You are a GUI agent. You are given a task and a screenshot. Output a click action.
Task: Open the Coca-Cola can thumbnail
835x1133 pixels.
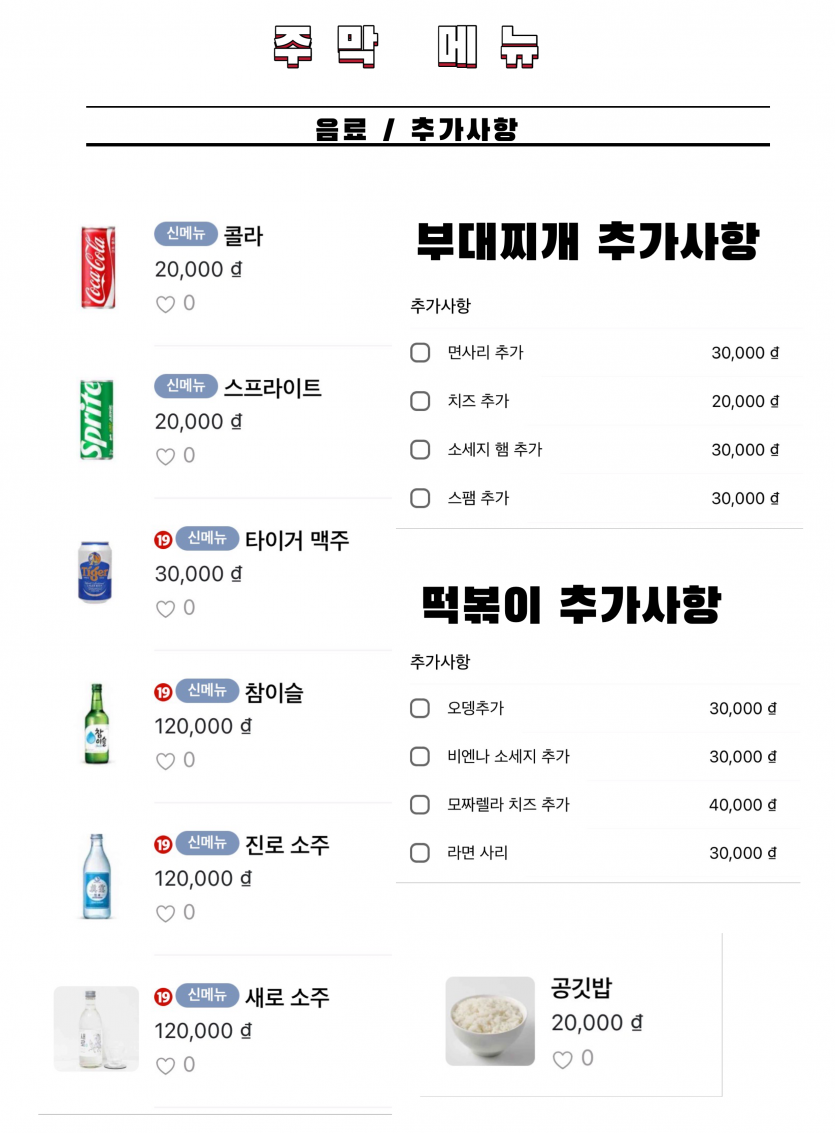[x=98, y=267]
